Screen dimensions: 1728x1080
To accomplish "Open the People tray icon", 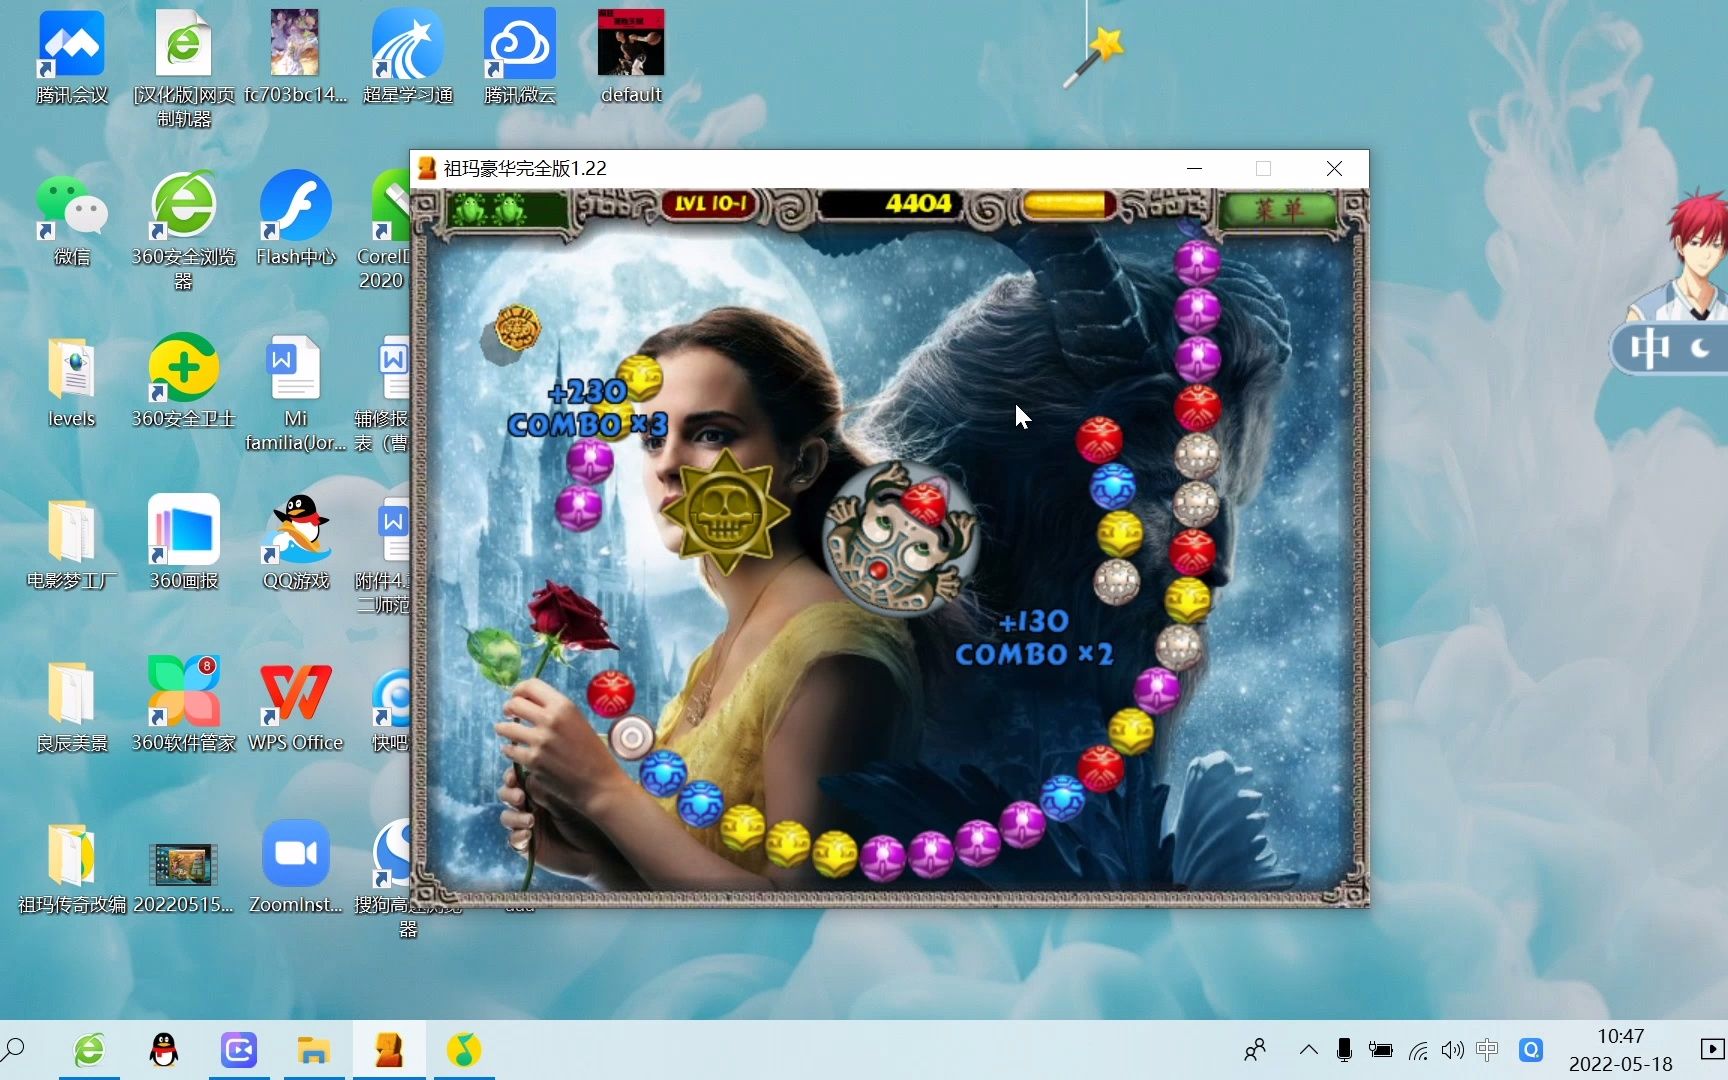I will click(x=1255, y=1050).
